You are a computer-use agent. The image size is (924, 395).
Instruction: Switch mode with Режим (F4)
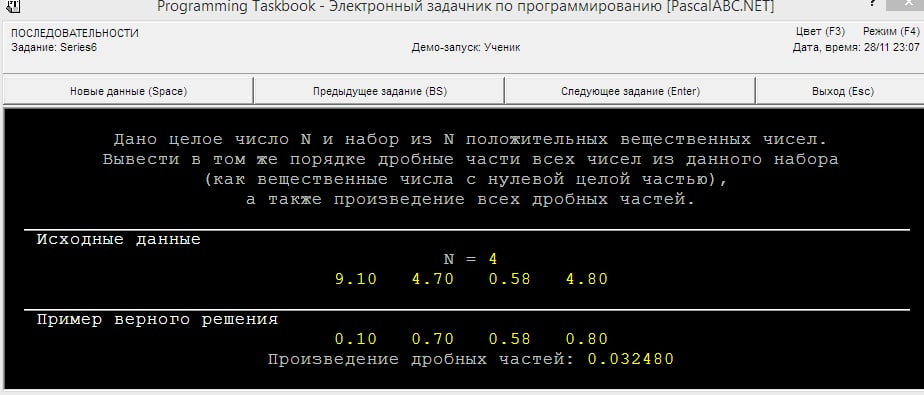coord(891,31)
